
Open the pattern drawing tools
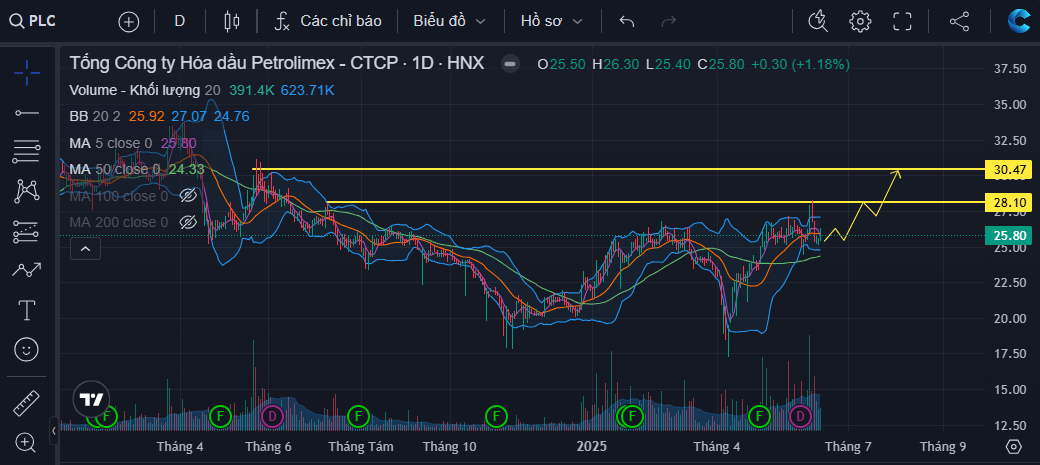[27, 192]
